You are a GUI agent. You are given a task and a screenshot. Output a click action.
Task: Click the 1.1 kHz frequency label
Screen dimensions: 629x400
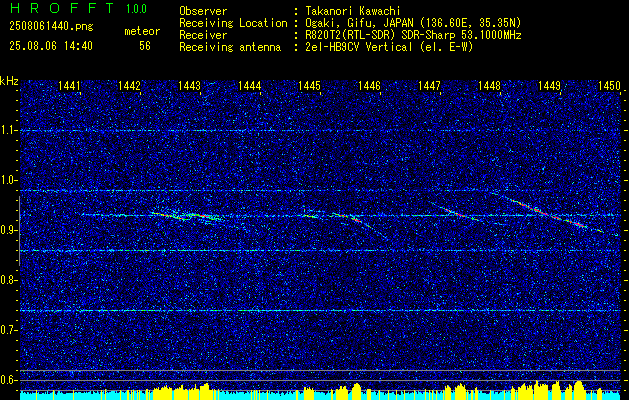(9, 131)
